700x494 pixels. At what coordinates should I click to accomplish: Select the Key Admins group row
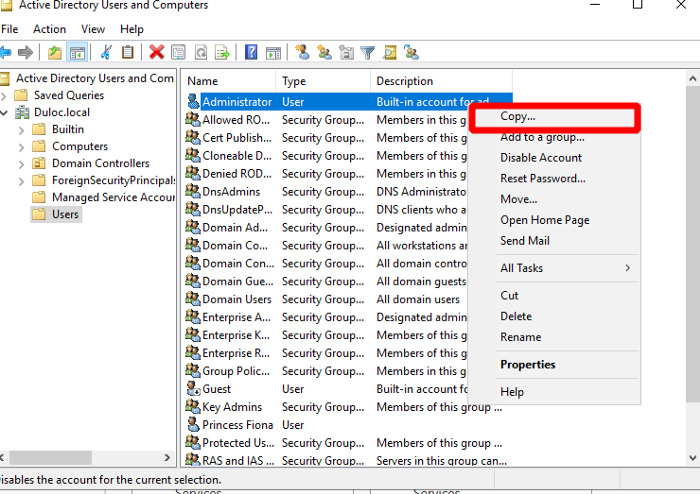348,407
